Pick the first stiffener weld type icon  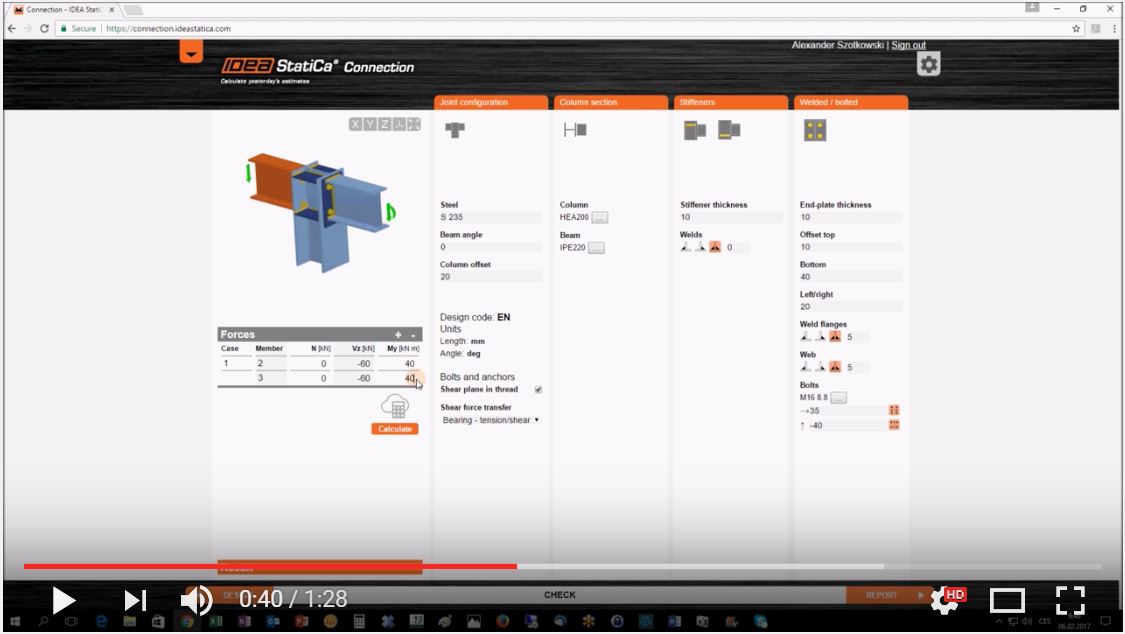pyautogui.click(x=686, y=247)
